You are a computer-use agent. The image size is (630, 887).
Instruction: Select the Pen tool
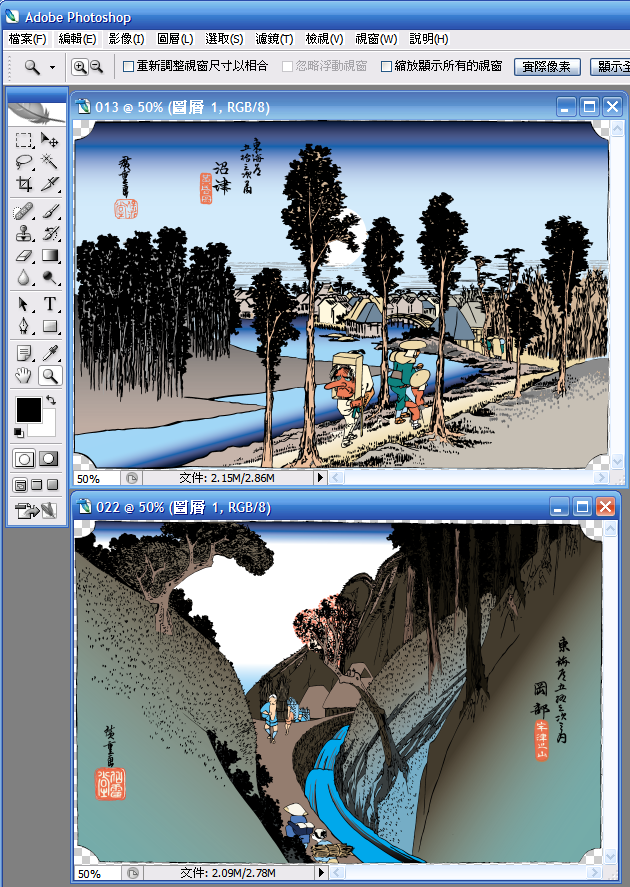point(23,326)
